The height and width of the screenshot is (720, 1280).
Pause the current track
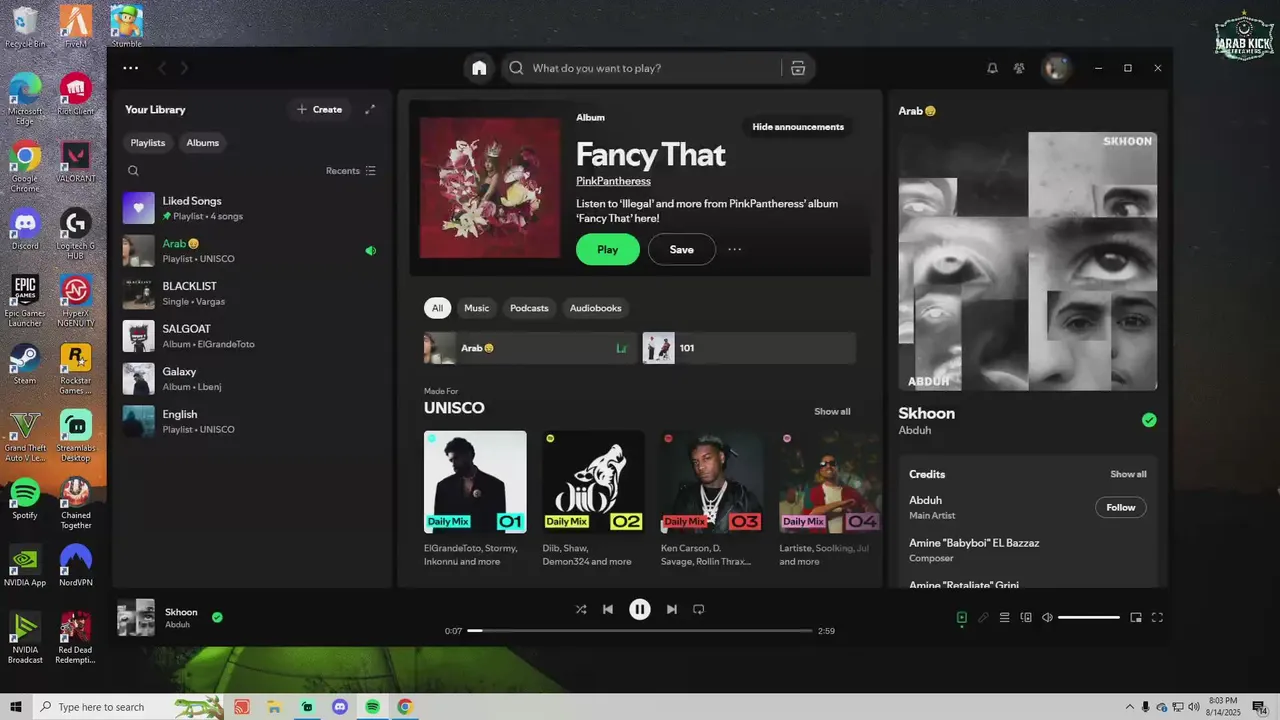click(x=640, y=609)
